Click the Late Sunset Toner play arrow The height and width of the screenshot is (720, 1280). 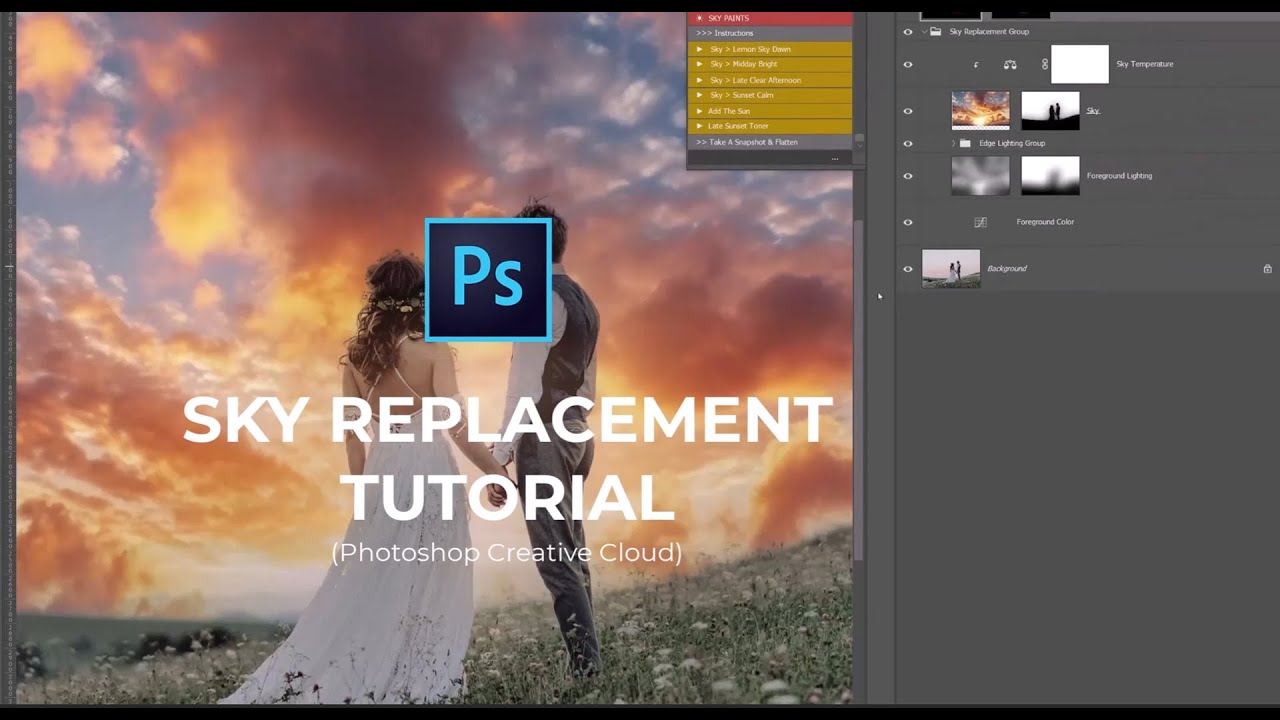click(700, 126)
